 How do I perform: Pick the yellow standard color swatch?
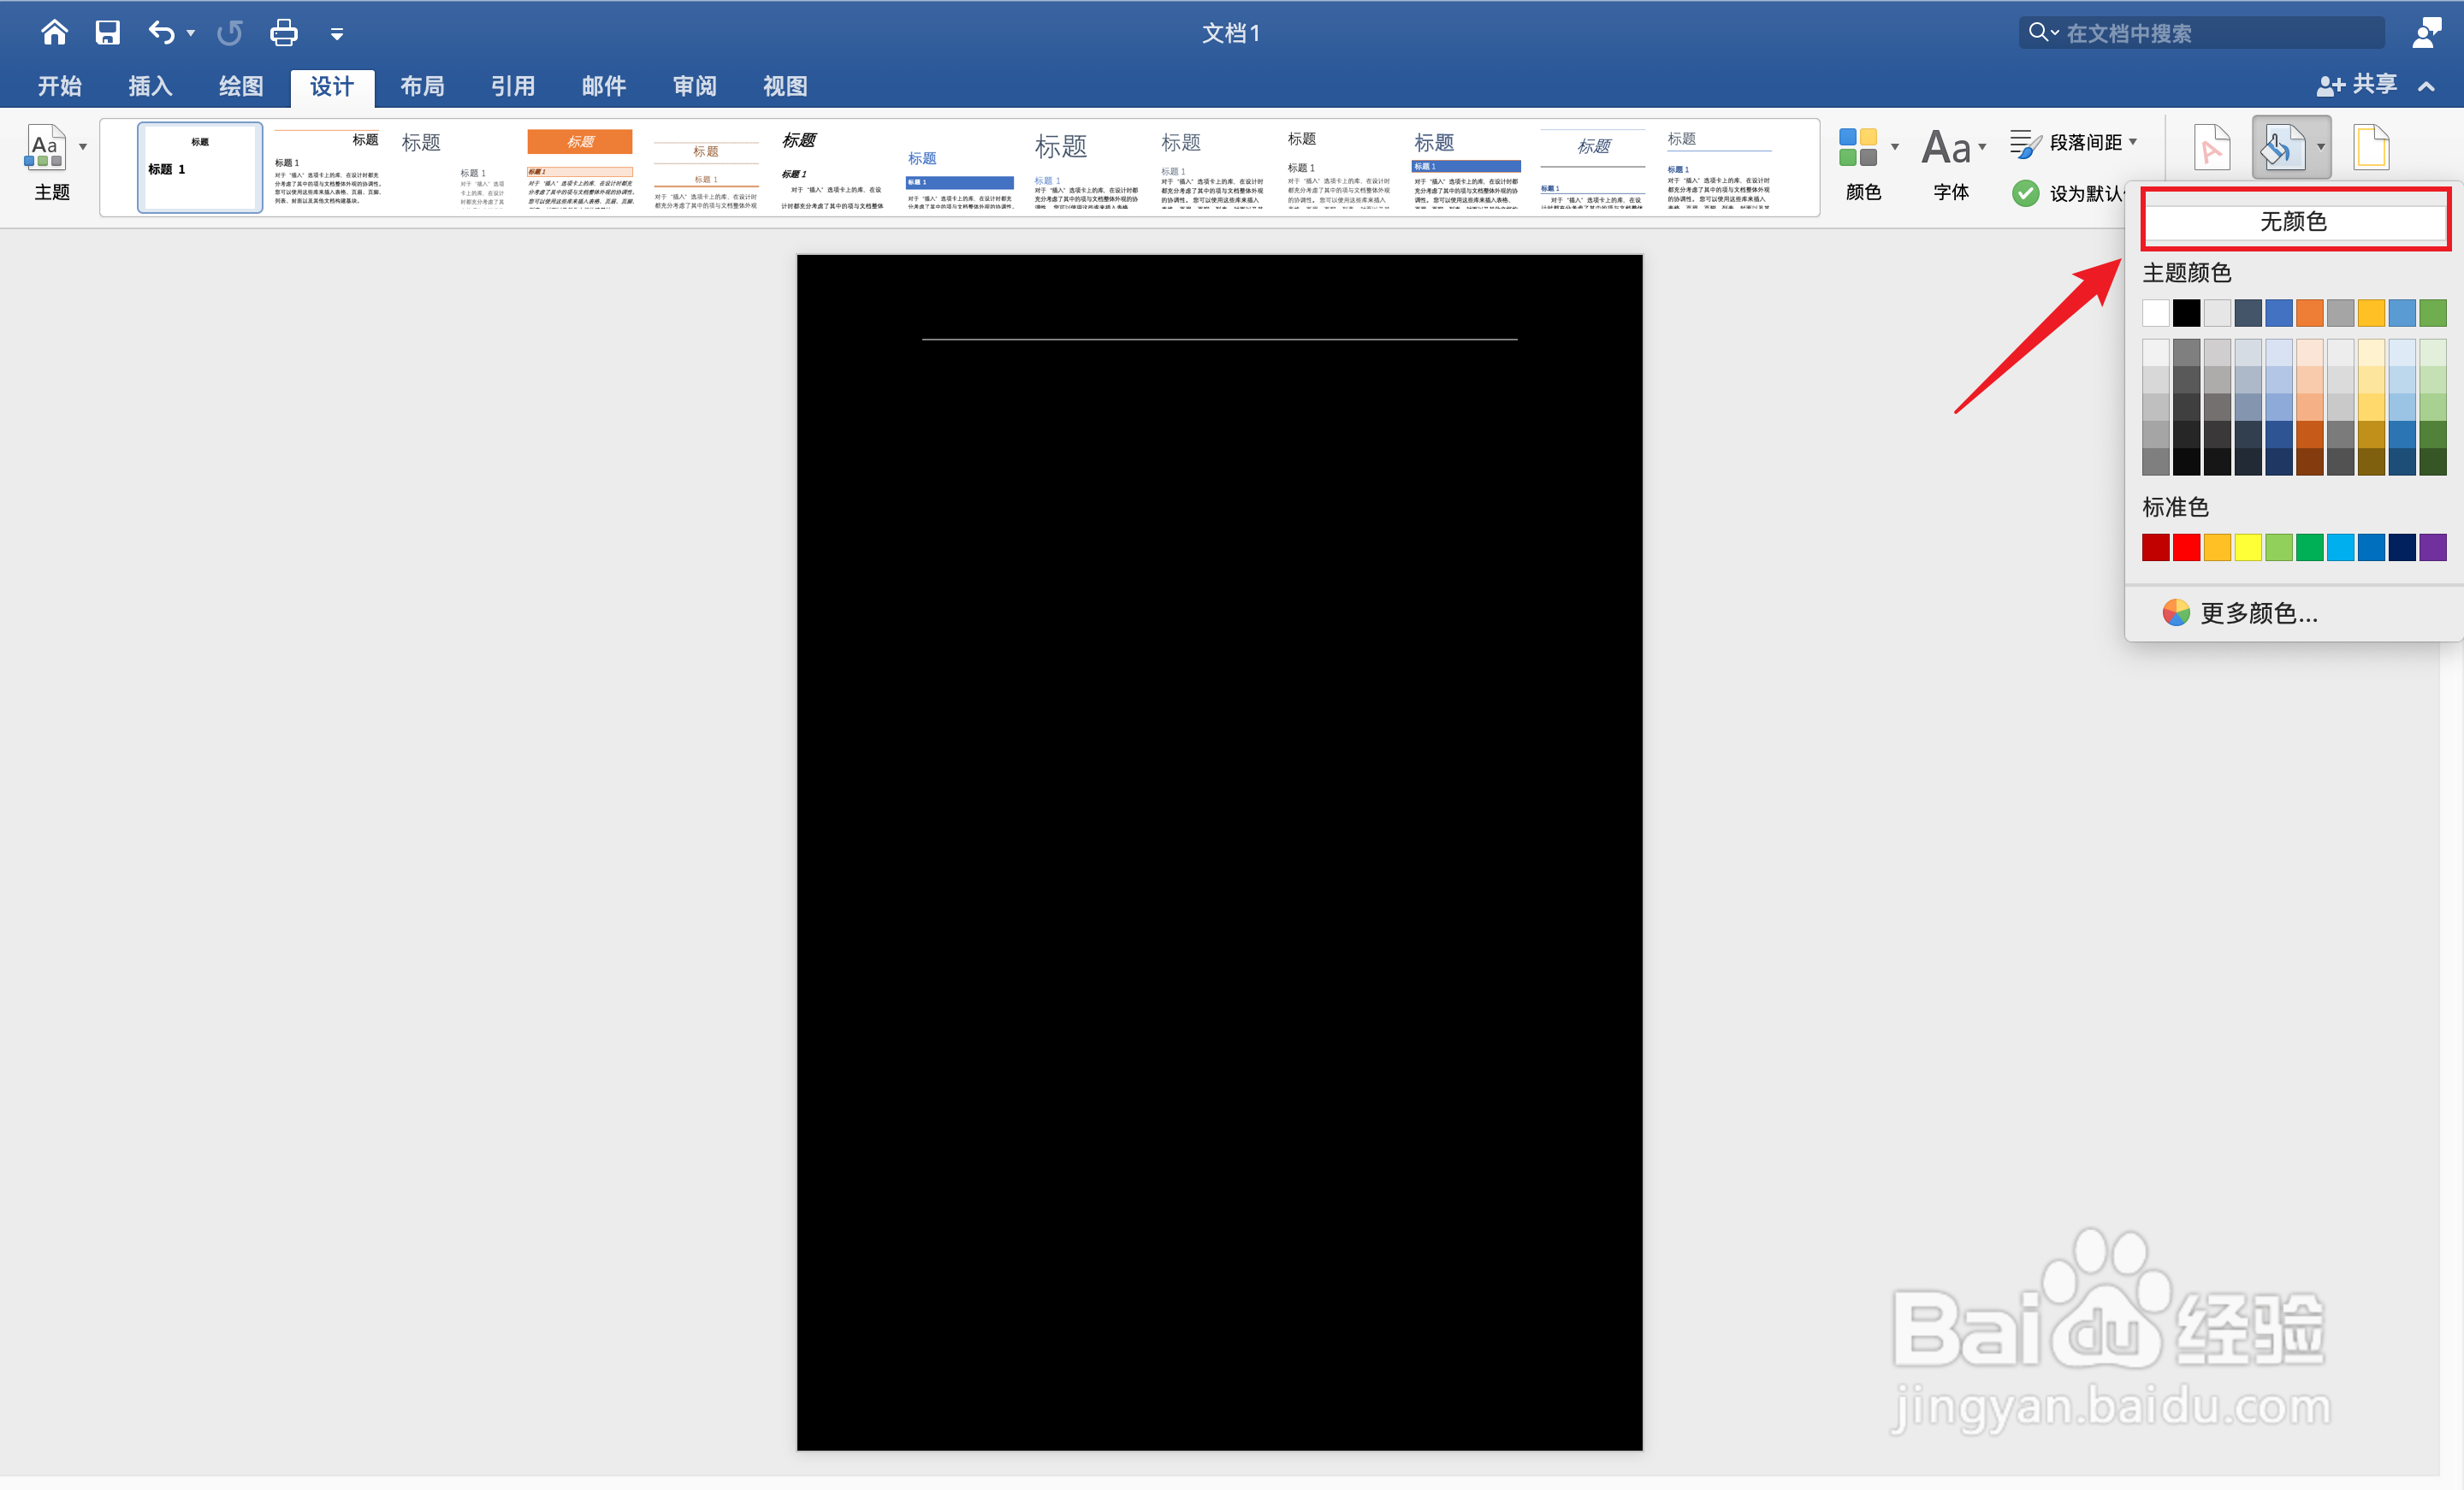pyautogui.click(x=2247, y=547)
